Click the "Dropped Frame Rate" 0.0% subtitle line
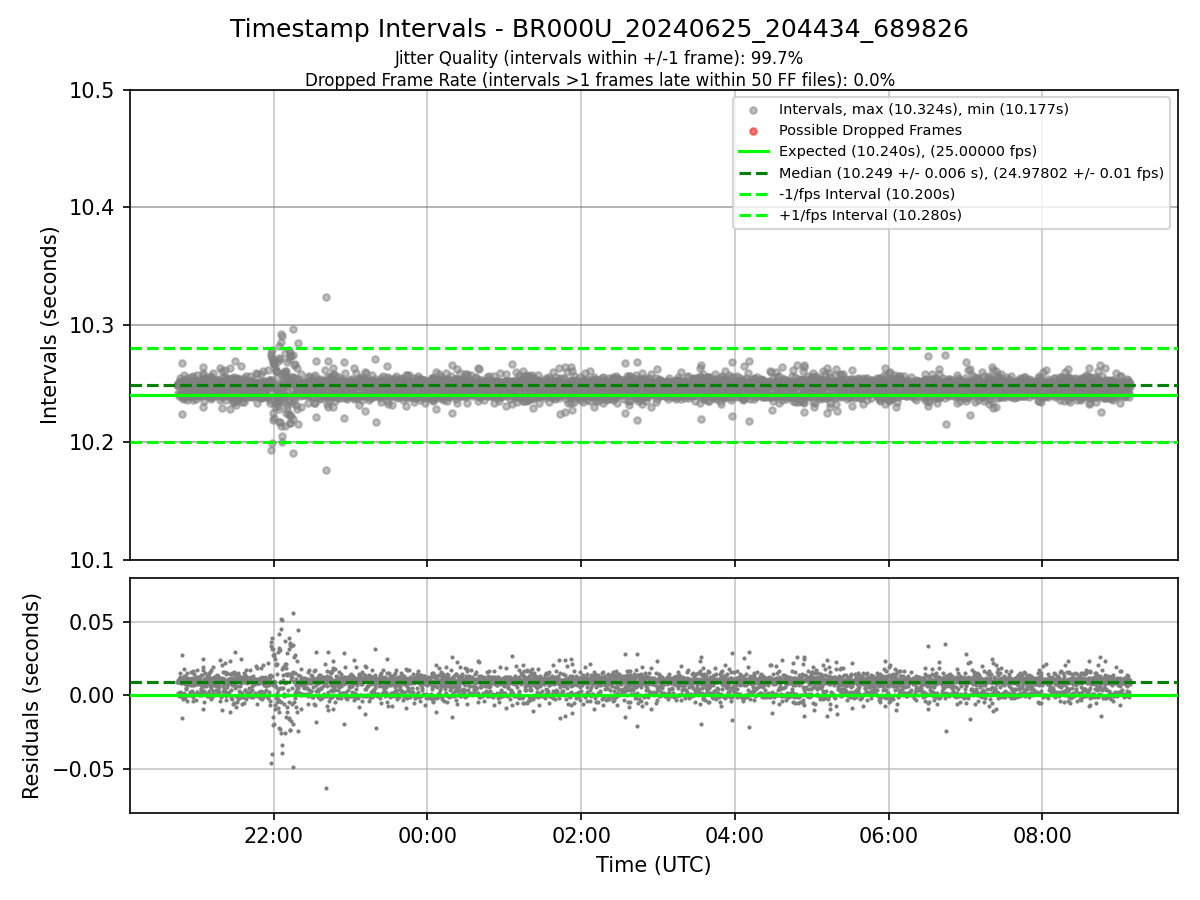The height and width of the screenshot is (900, 1200). [x=599, y=80]
